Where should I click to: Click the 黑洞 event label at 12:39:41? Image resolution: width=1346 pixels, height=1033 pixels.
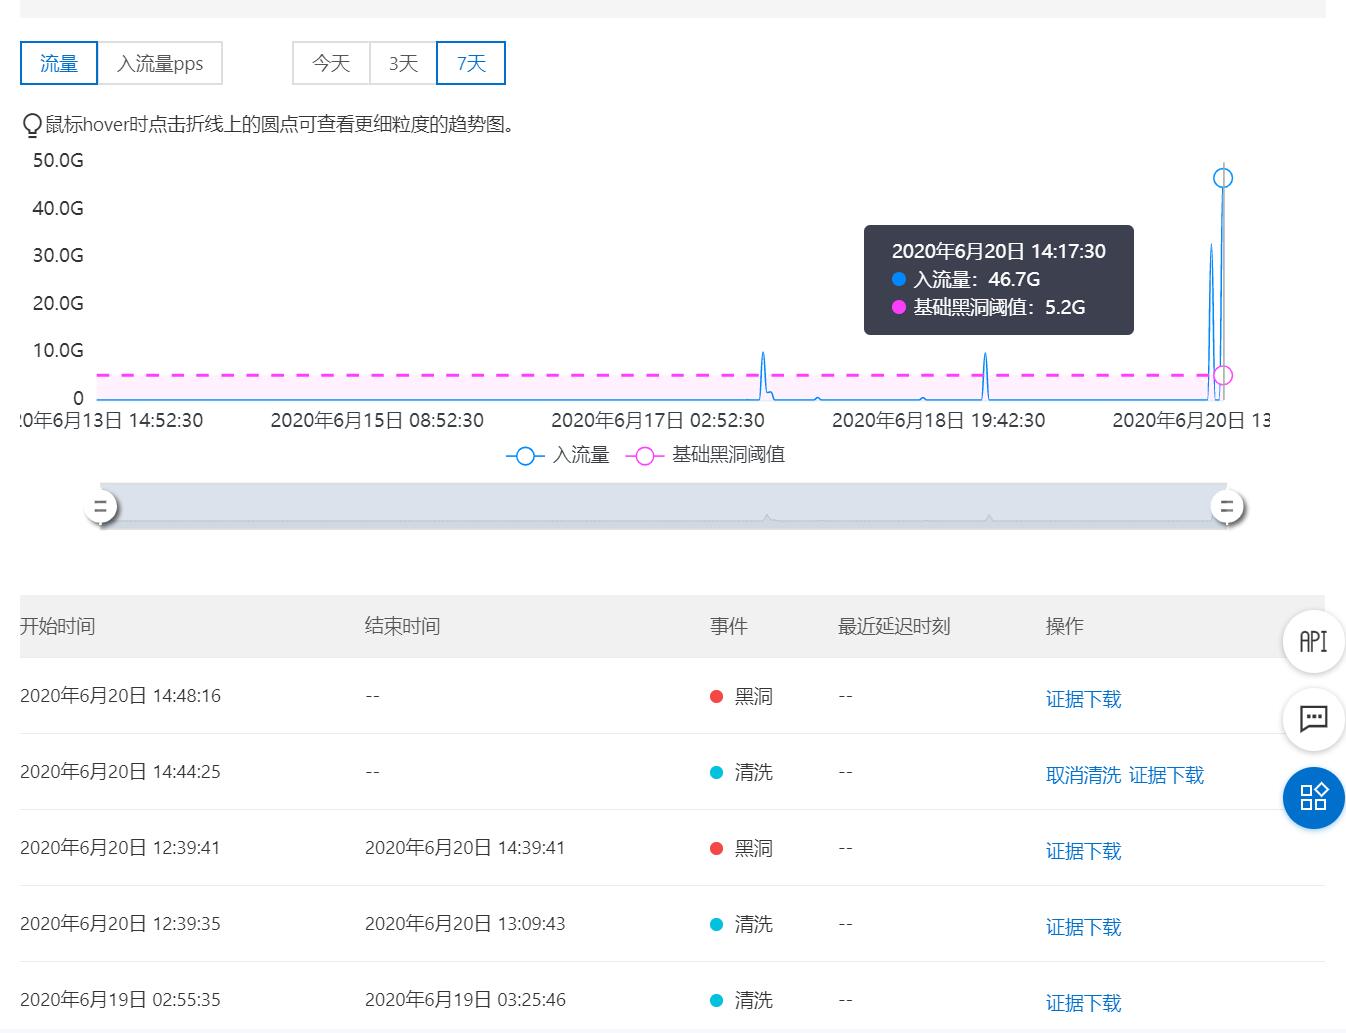tap(753, 849)
